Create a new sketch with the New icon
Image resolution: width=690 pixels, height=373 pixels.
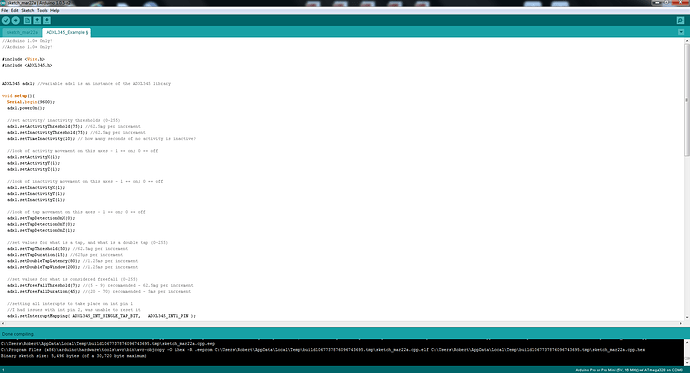pos(27,20)
